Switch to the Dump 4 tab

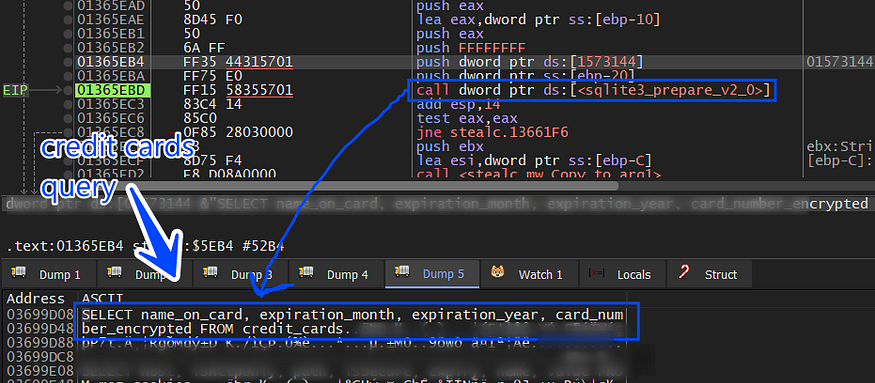point(336,274)
